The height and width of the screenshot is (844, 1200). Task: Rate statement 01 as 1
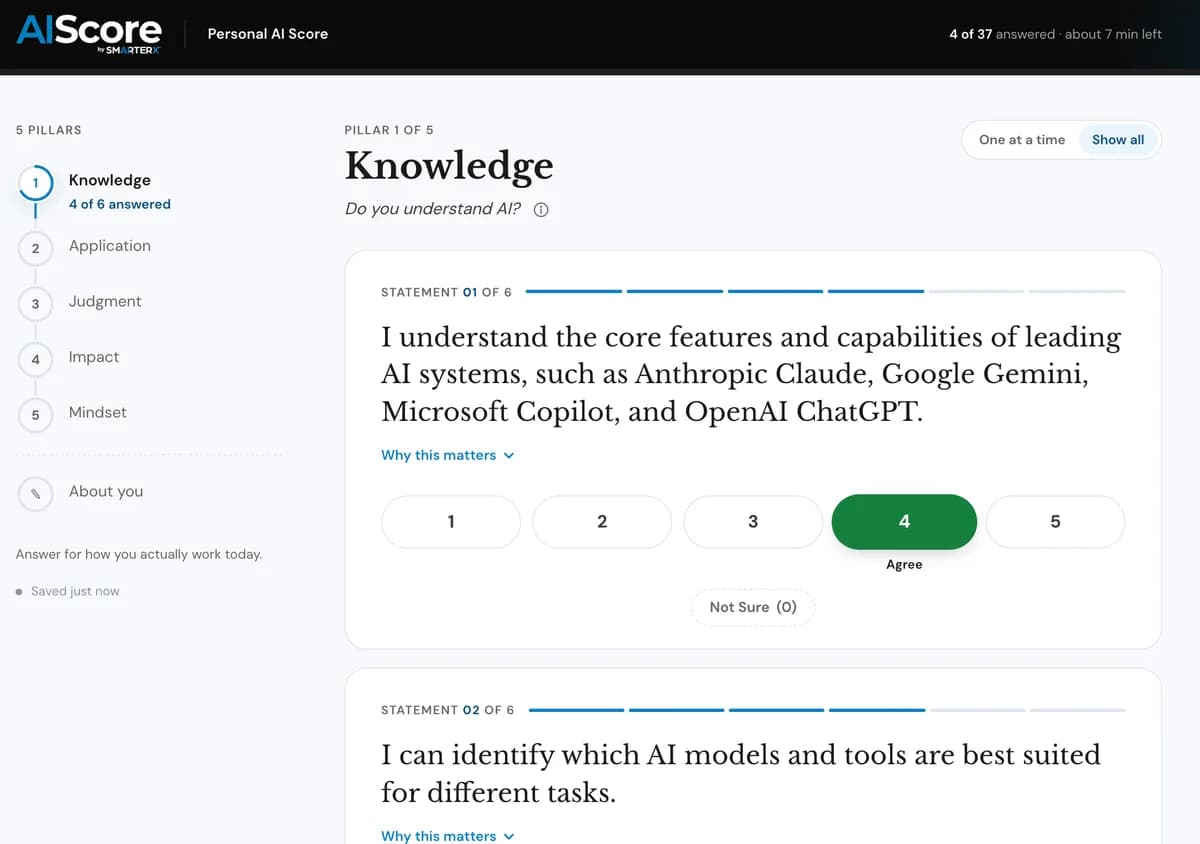451,521
